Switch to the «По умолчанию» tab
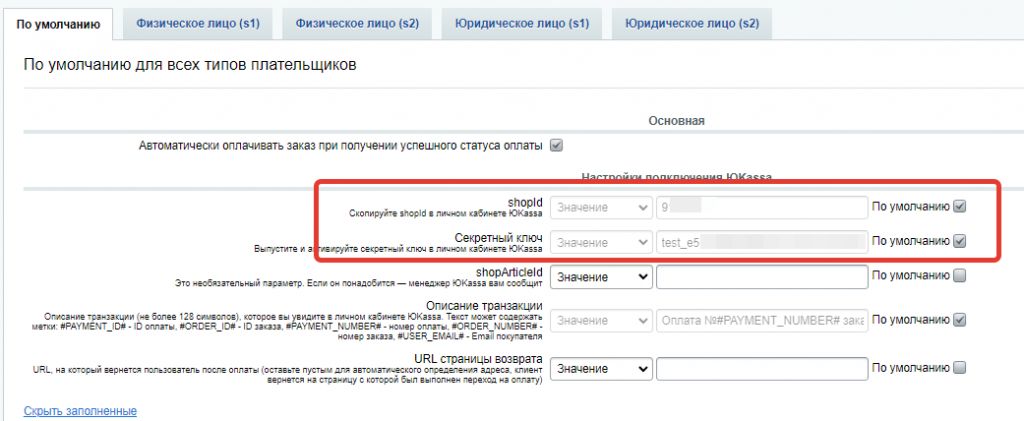The height and width of the screenshot is (421, 1024). point(59,22)
